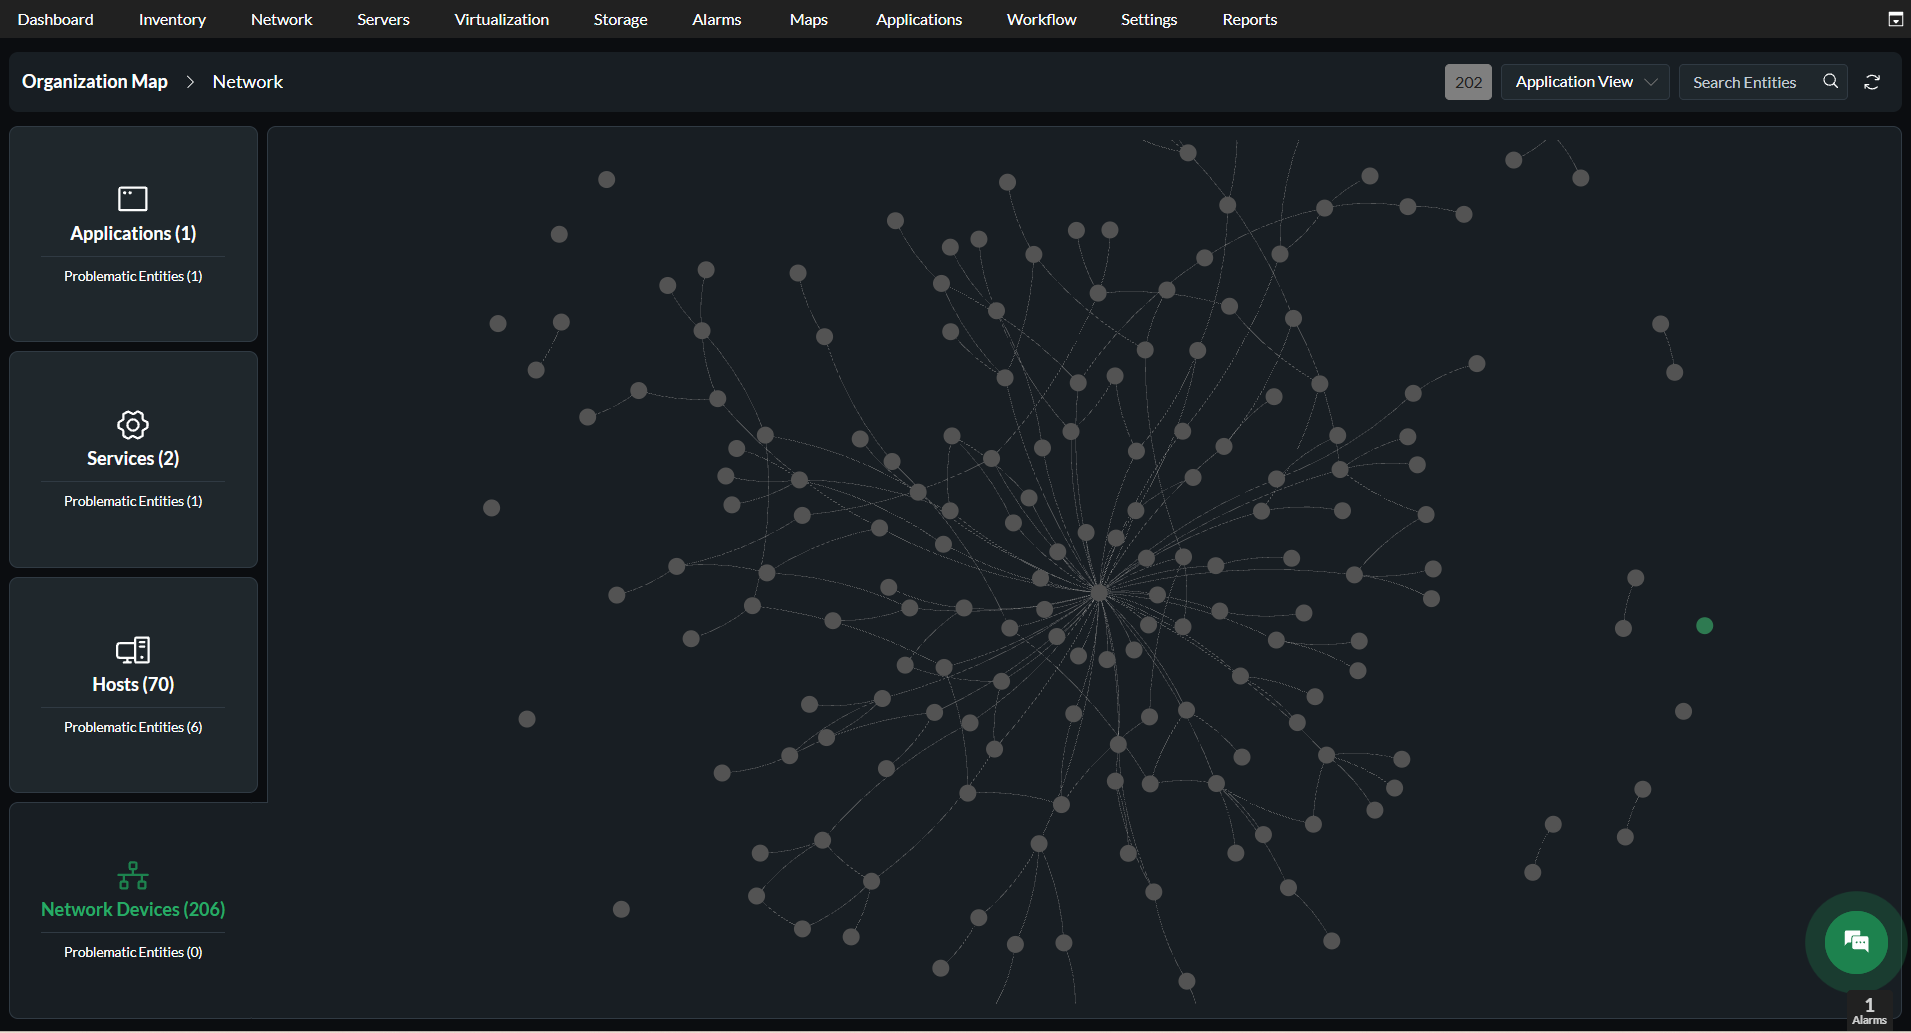Open the Inventory menu

click(172, 19)
